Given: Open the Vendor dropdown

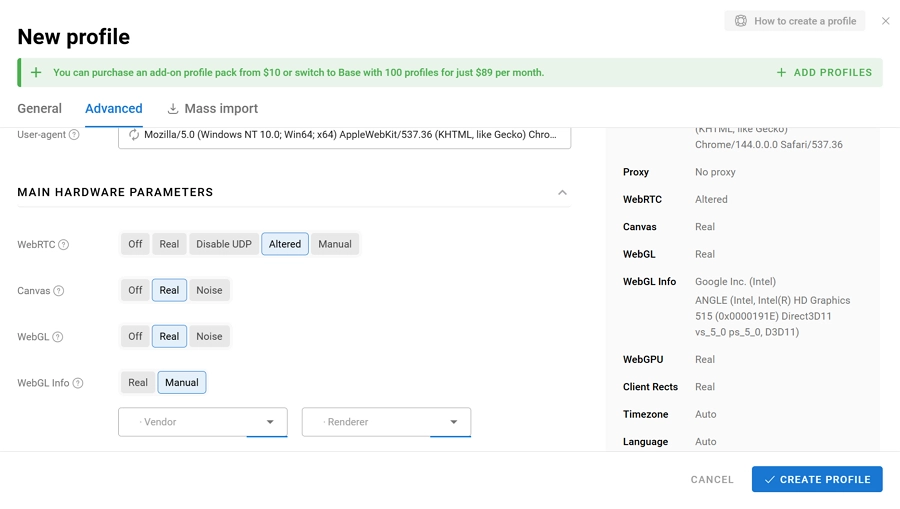Looking at the screenshot, I should [x=203, y=422].
